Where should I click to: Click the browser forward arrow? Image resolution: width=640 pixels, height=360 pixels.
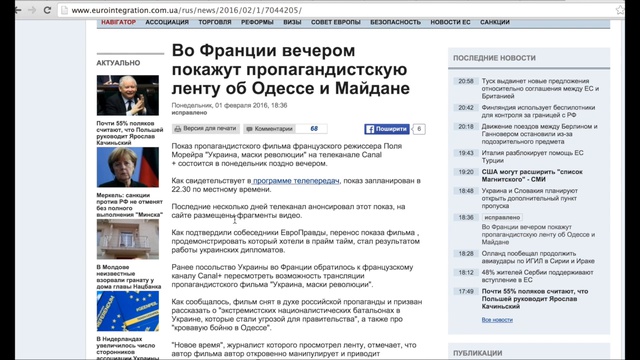click(x=32, y=10)
